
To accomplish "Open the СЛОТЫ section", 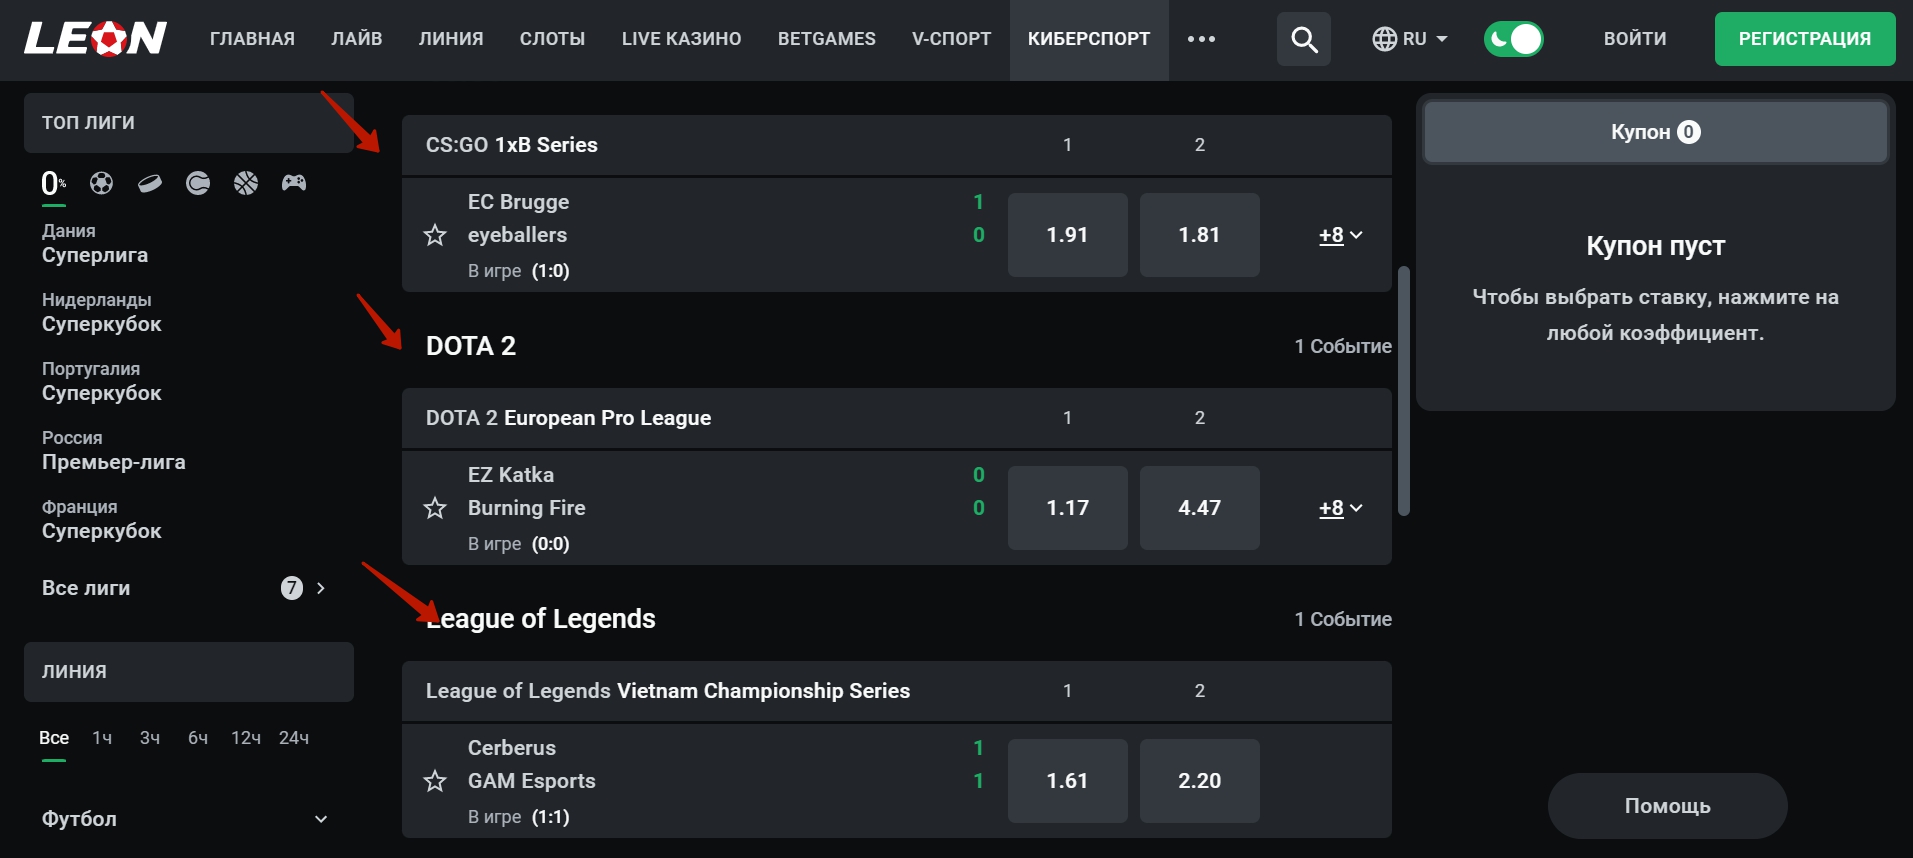I will [x=552, y=39].
